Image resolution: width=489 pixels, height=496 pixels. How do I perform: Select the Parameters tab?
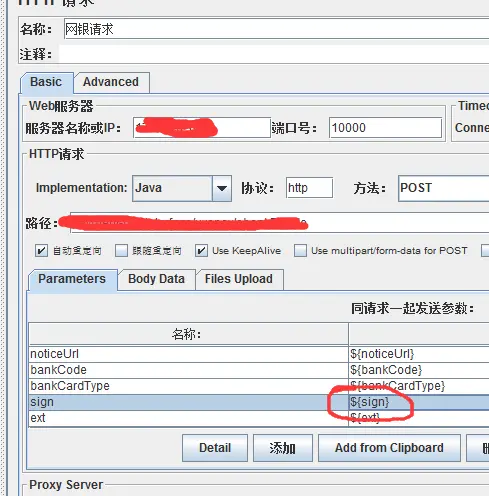coord(72,279)
